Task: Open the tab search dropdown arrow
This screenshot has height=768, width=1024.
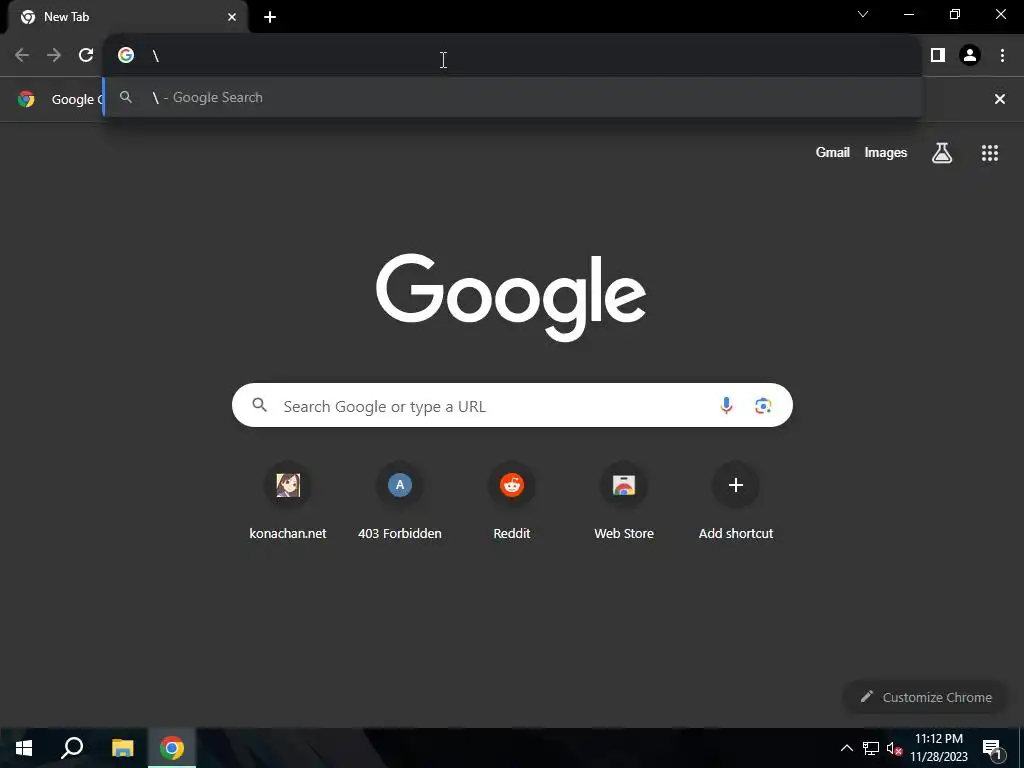Action: point(863,14)
